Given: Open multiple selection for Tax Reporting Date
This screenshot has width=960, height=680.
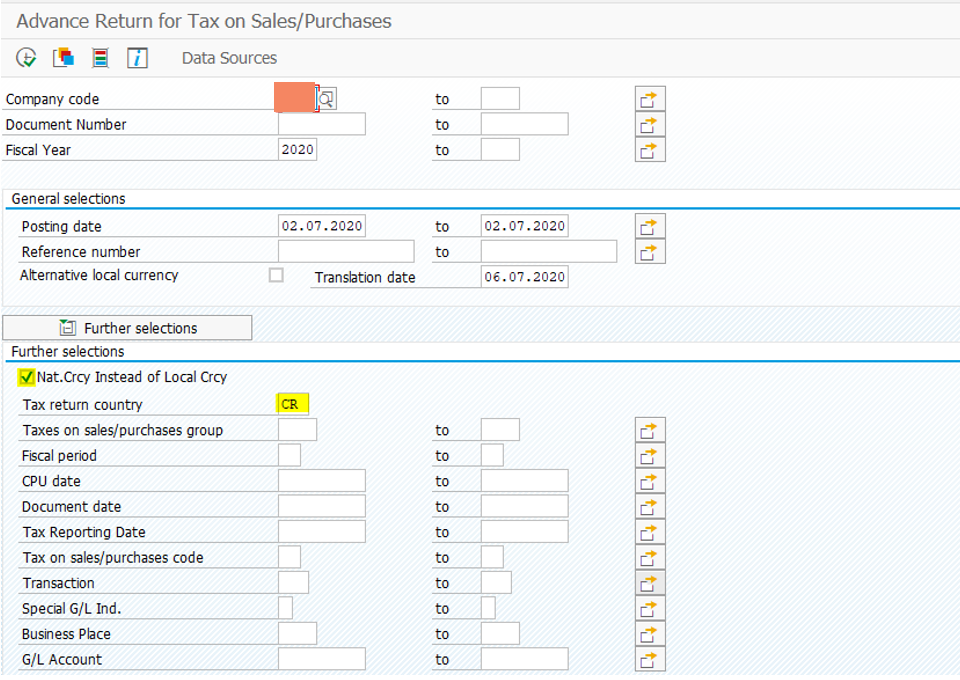Looking at the screenshot, I should coord(650,532).
